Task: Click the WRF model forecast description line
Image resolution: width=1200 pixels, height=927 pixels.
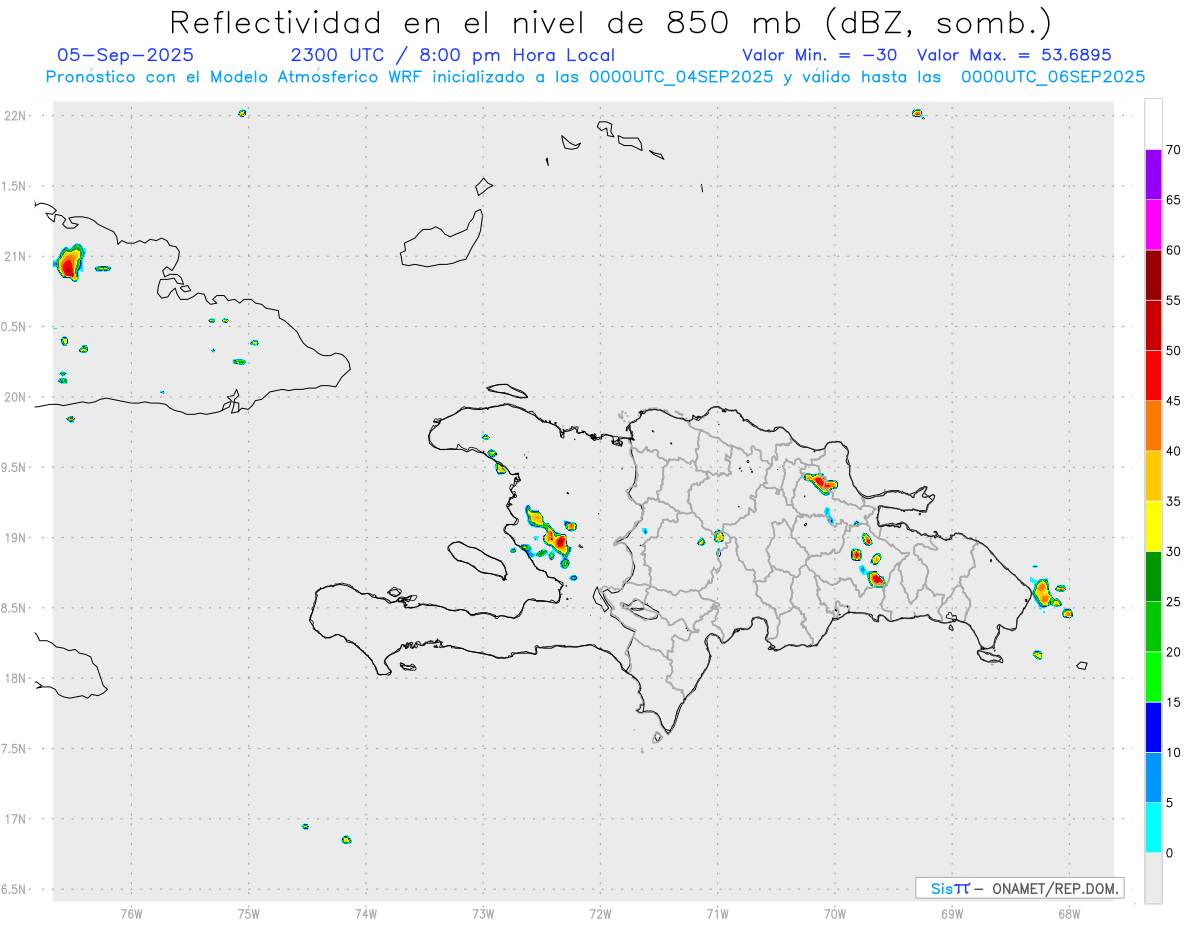Action: 595,77
